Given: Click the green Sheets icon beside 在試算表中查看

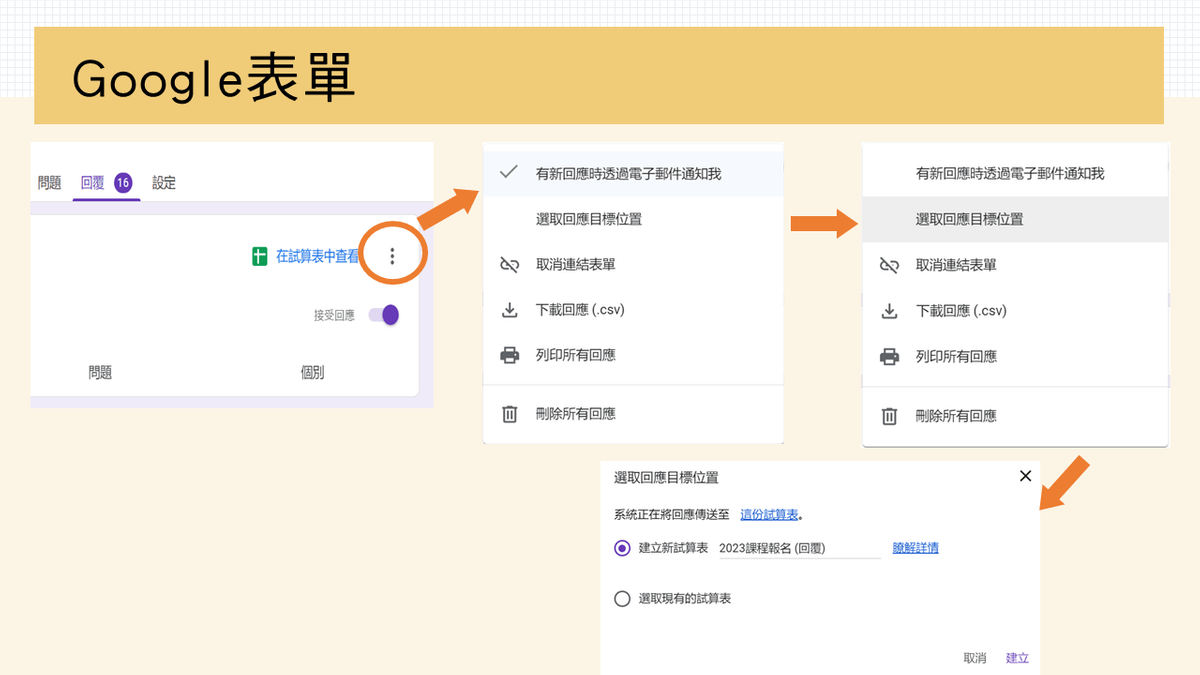Looking at the screenshot, I should (260, 257).
